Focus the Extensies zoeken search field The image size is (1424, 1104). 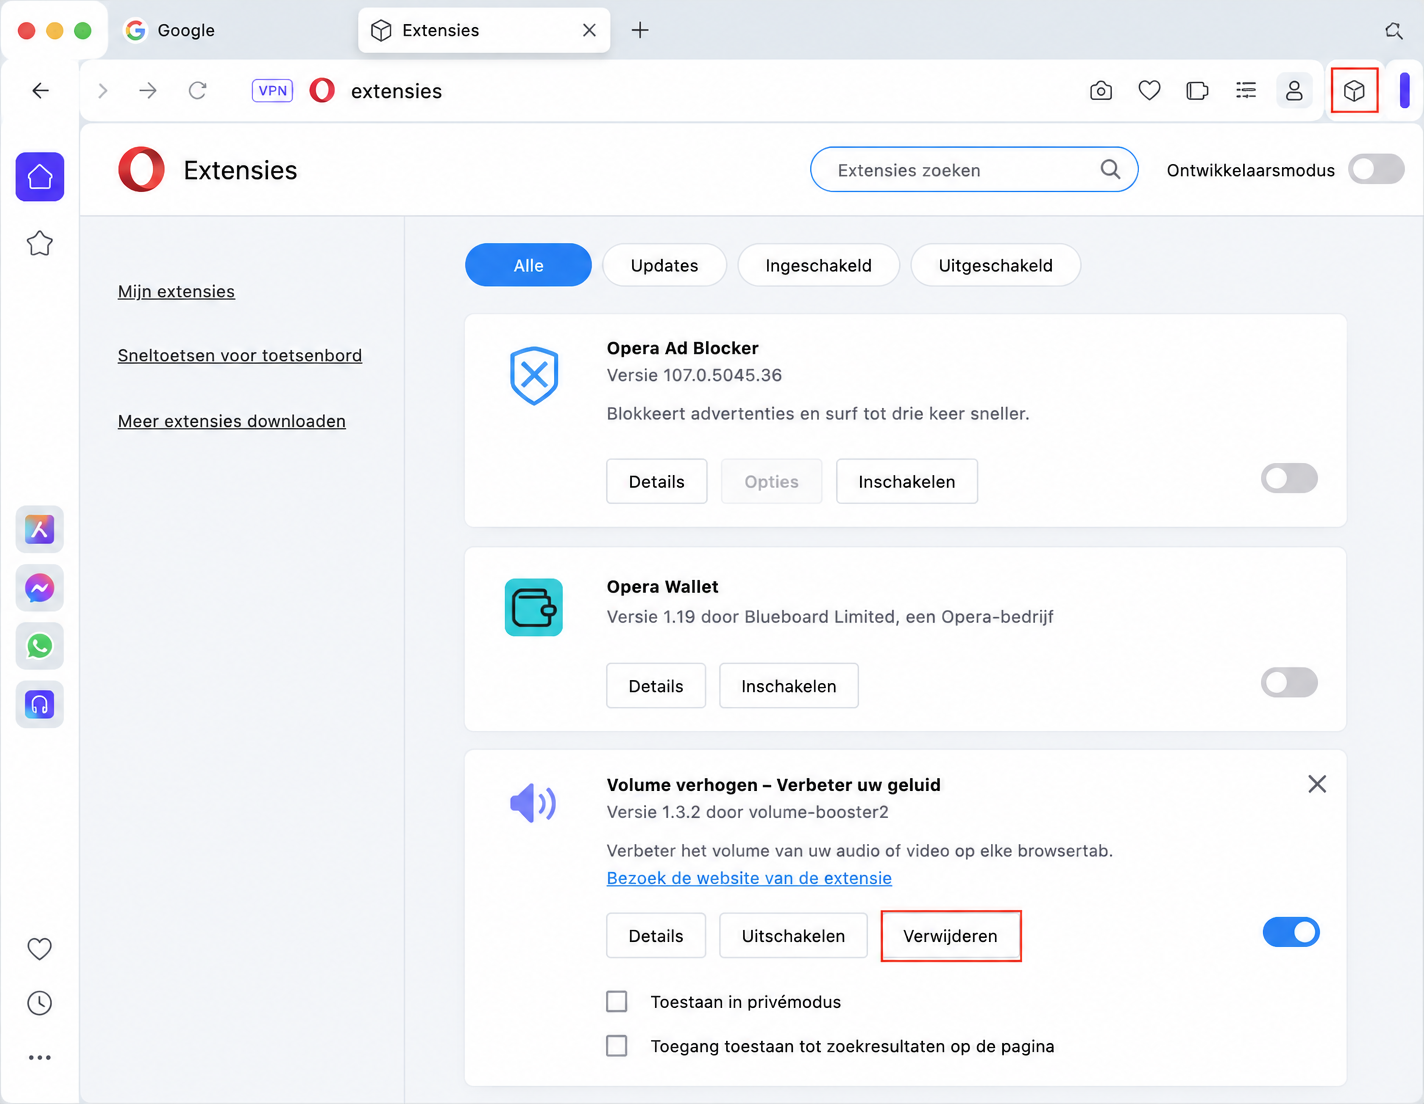click(974, 169)
